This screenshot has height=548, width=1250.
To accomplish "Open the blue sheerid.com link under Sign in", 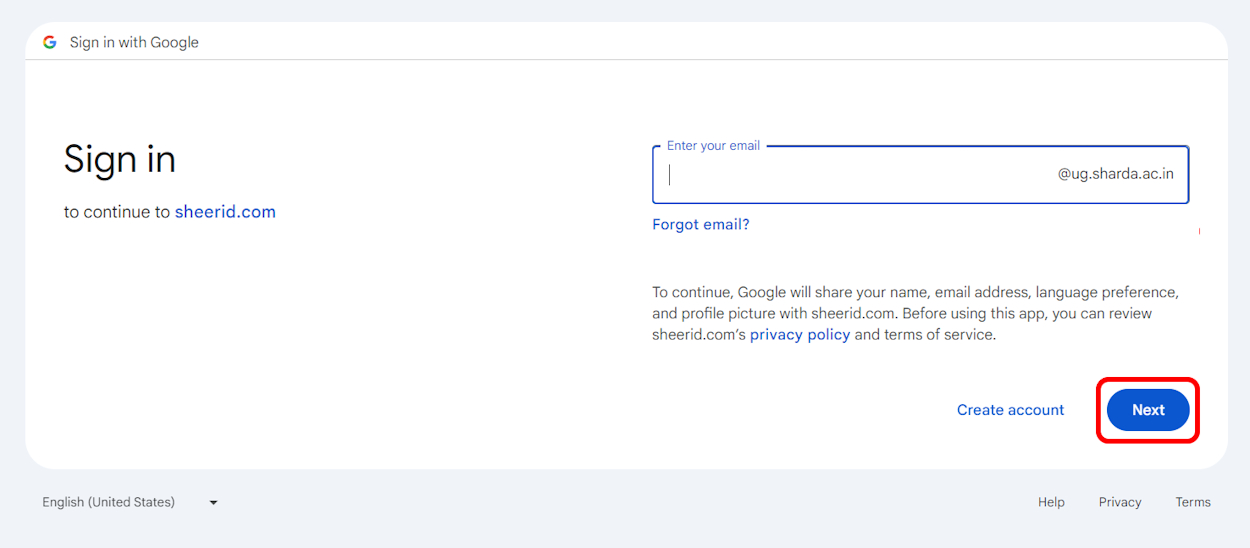I will pyautogui.click(x=225, y=212).
